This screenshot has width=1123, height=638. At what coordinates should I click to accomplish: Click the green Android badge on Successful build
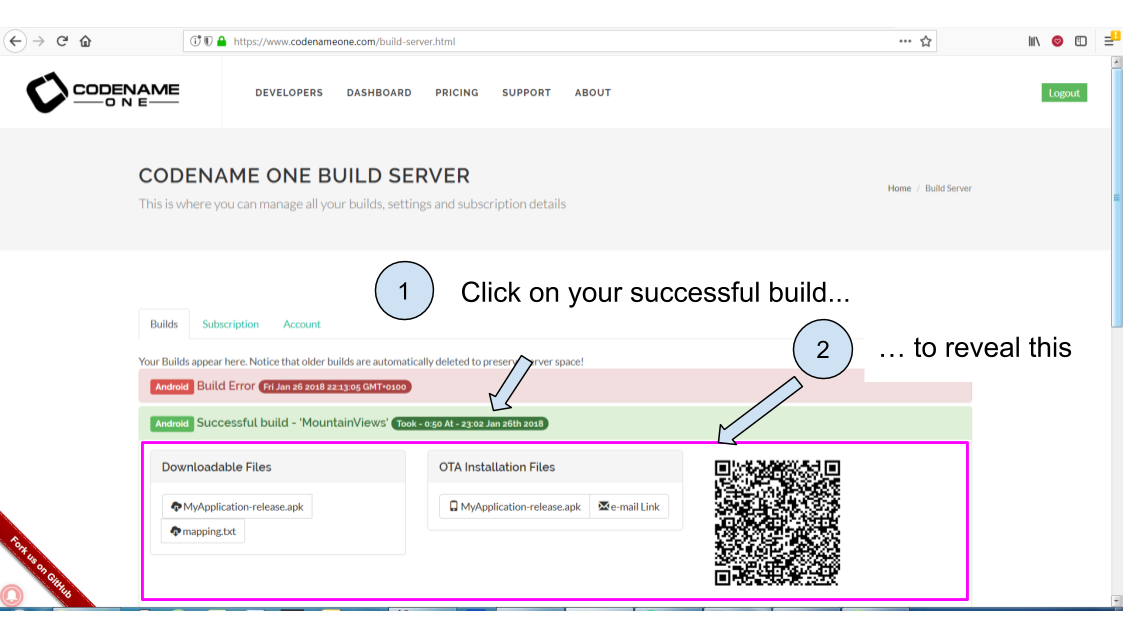[172, 424]
